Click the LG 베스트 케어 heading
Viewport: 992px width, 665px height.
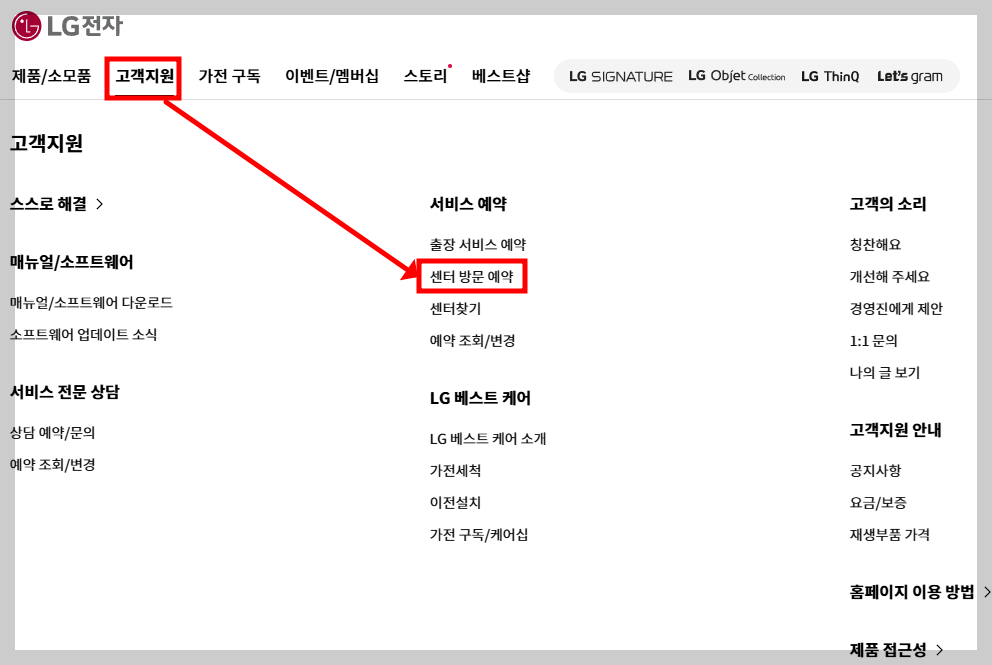[480, 398]
